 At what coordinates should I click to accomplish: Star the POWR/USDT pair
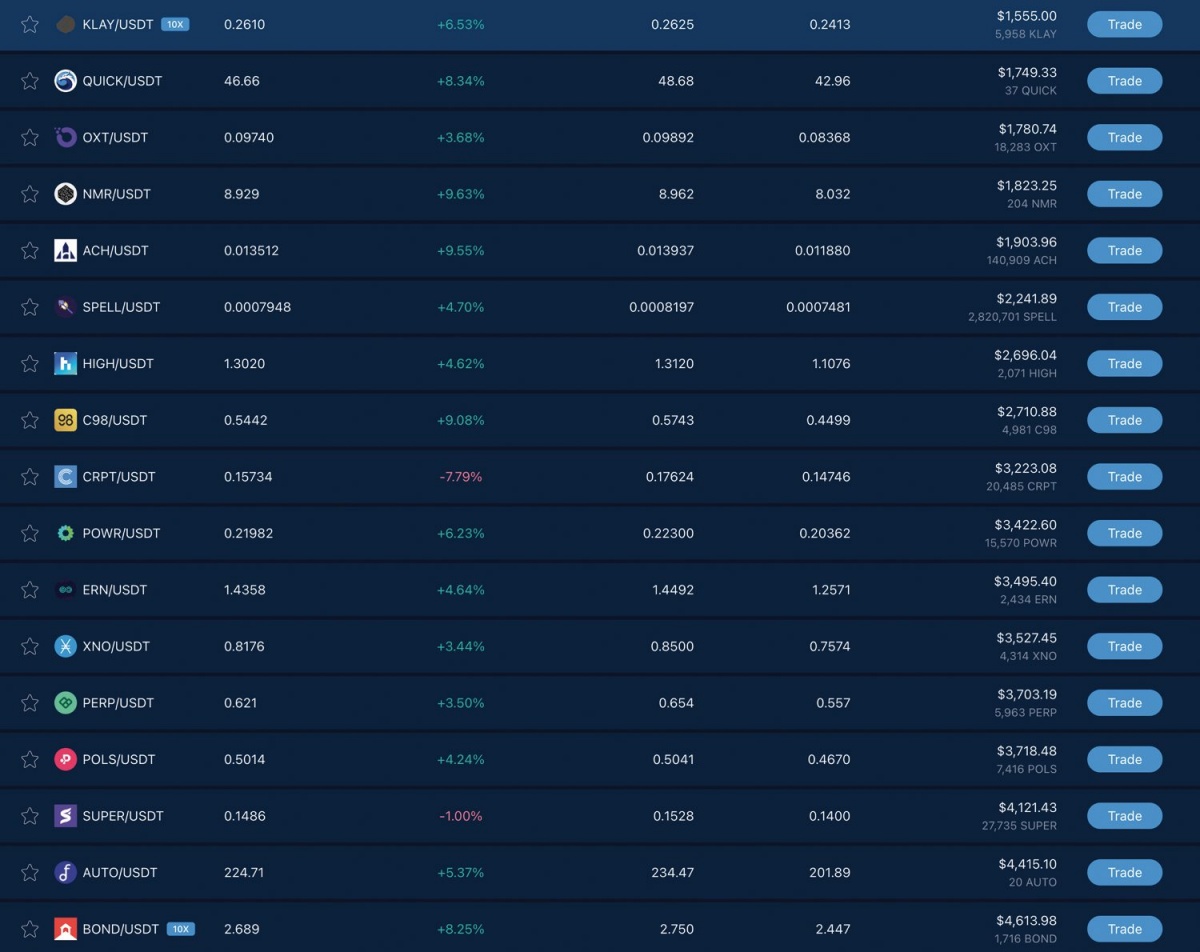click(x=30, y=533)
